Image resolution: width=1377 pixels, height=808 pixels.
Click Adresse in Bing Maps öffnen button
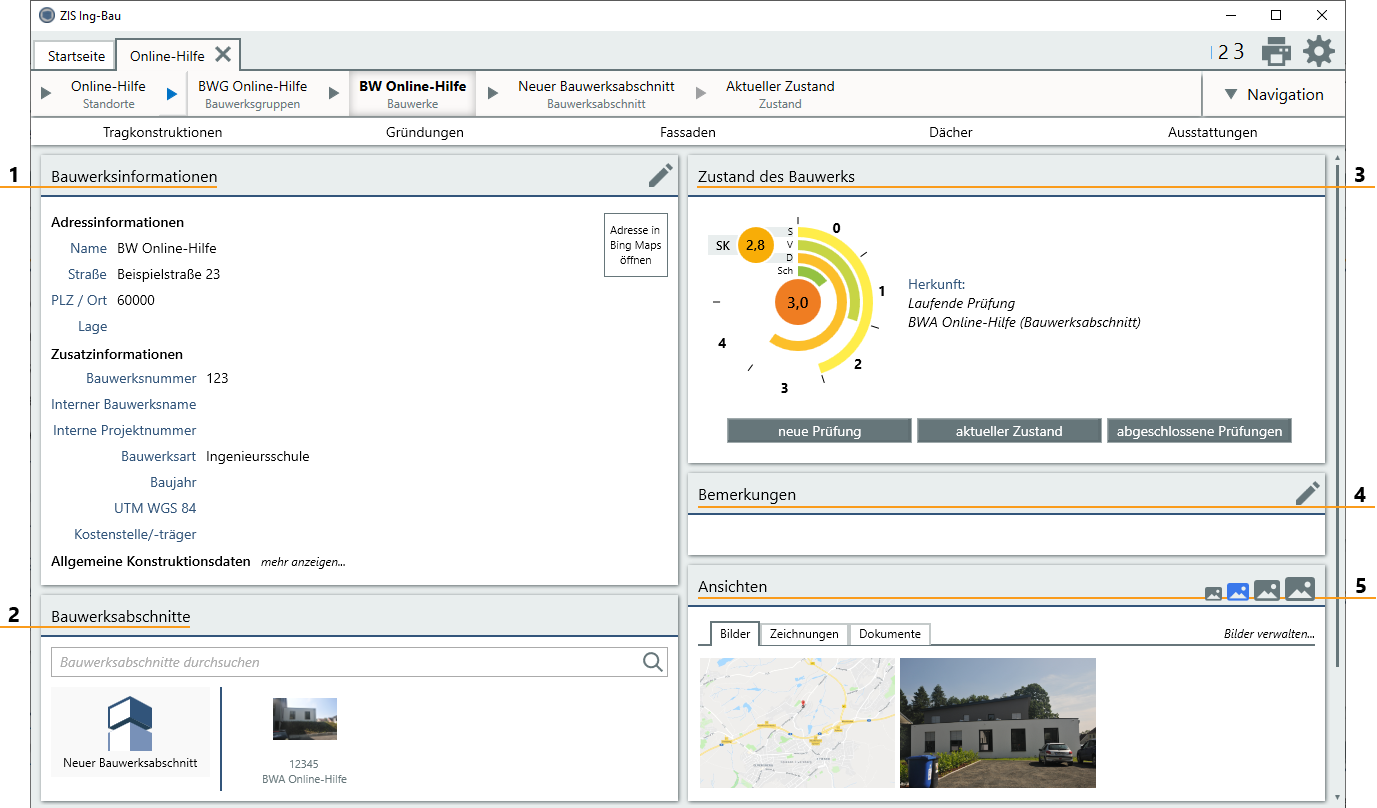[x=636, y=245]
